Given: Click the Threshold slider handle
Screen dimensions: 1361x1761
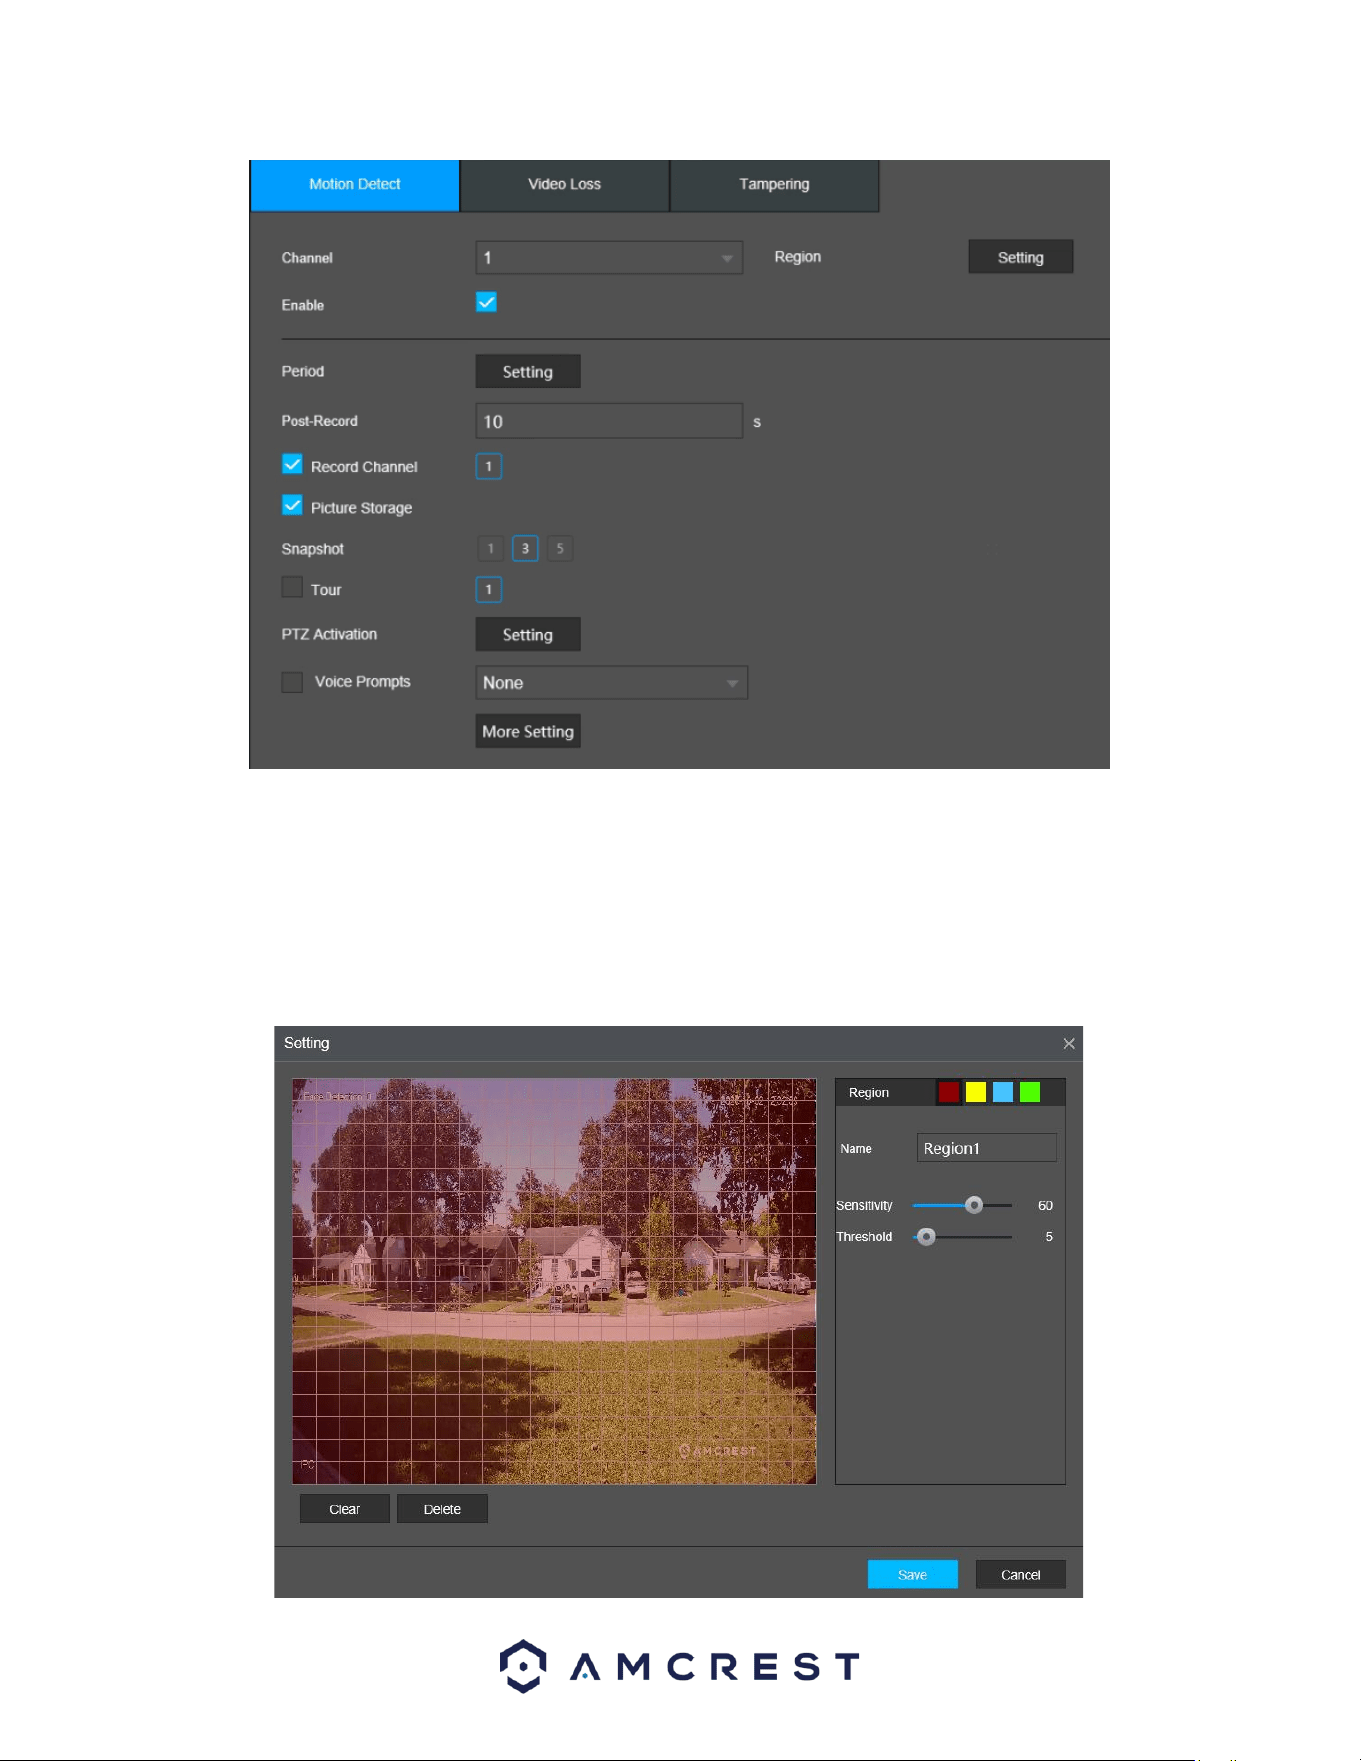Looking at the screenshot, I should (927, 1237).
